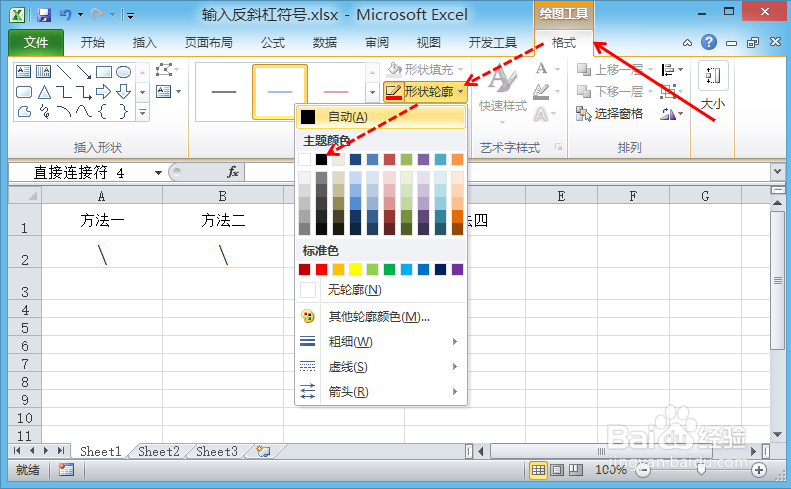Viewport: 791px width, 489px height.
Task: Click cell A1 containing 方法一
Action: pos(101,220)
